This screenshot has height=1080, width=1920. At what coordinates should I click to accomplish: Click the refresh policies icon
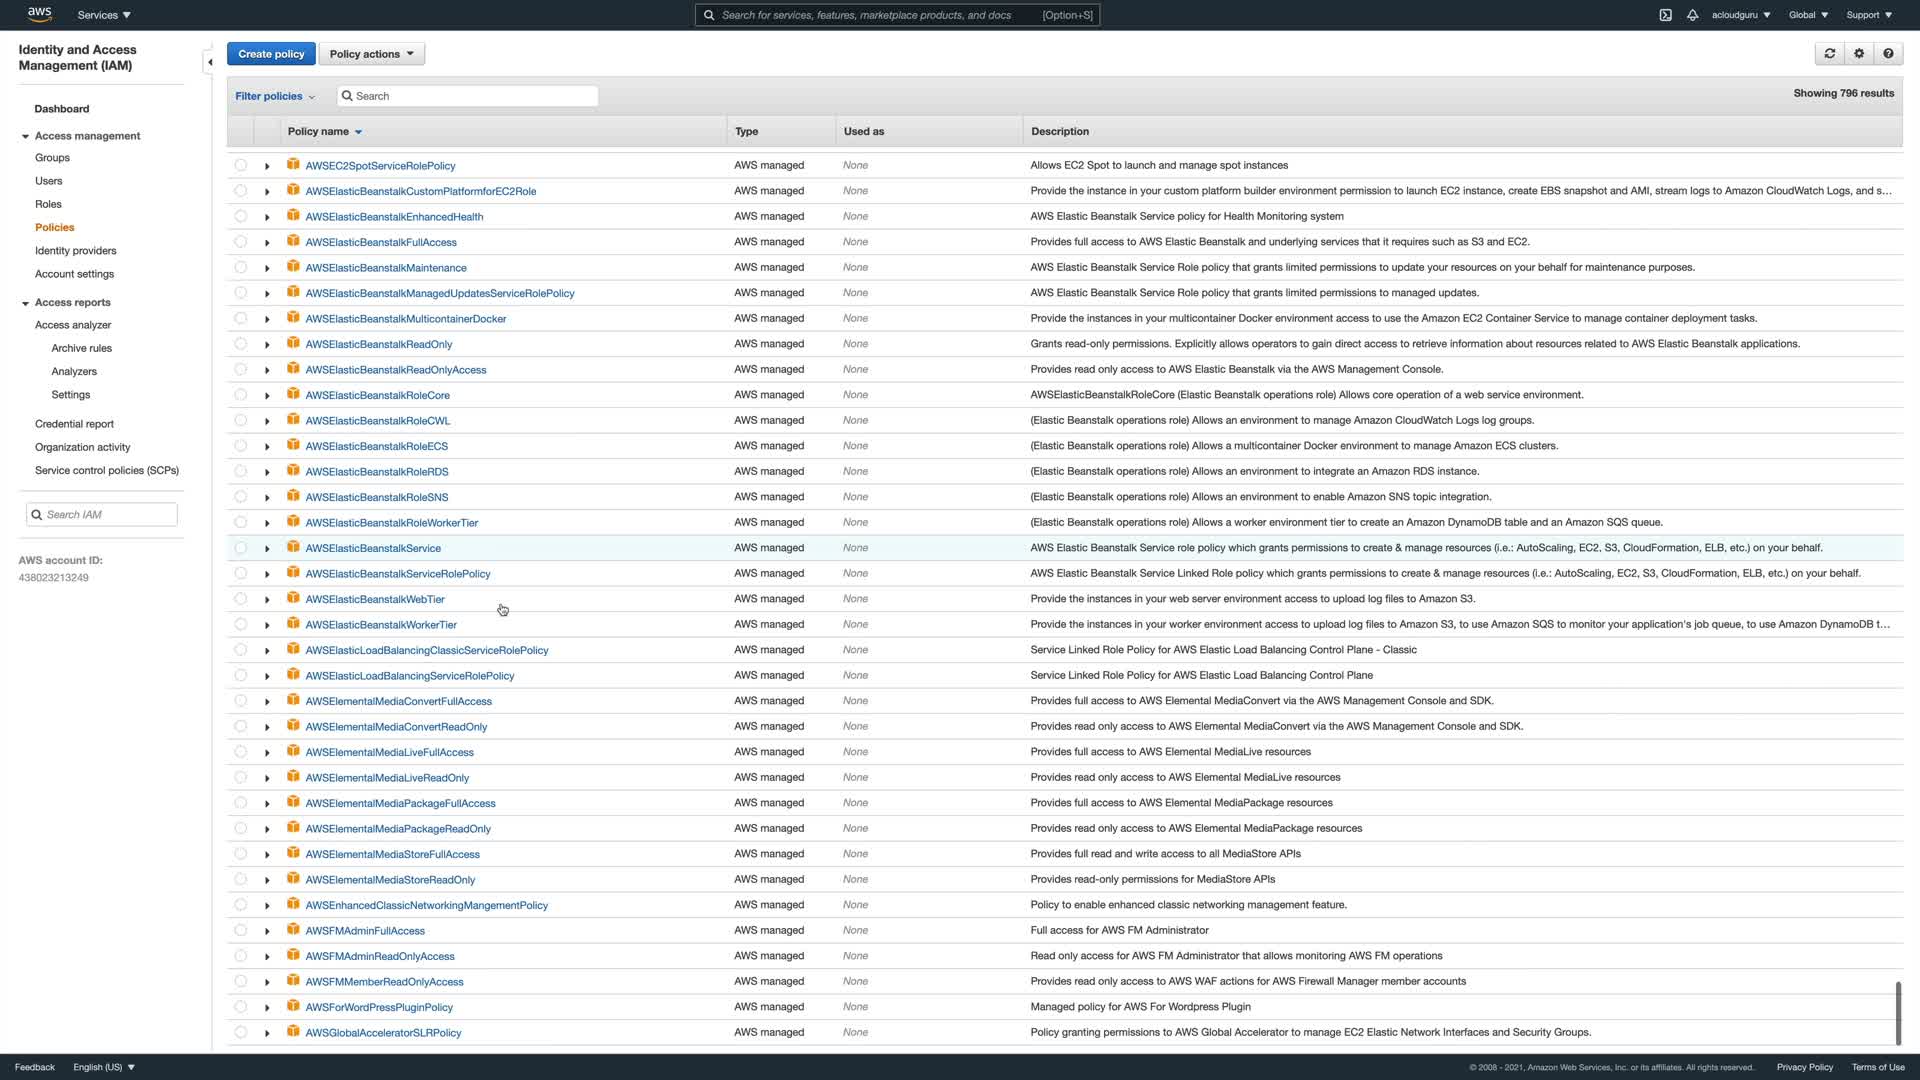coord(1829,54)
